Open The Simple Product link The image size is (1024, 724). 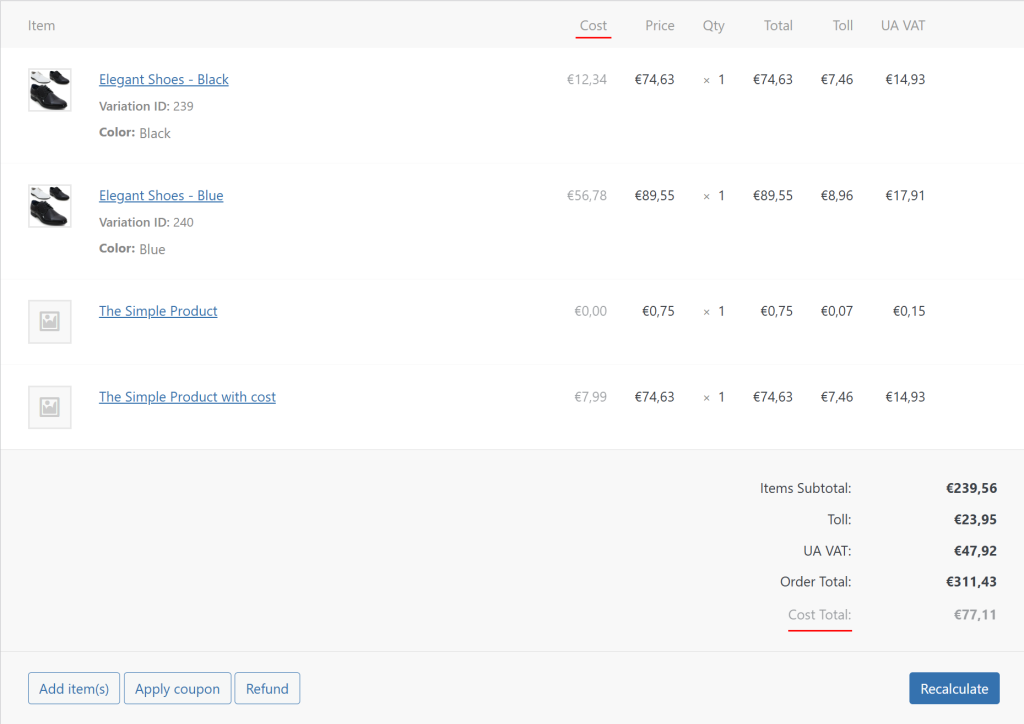coord(158,311)
